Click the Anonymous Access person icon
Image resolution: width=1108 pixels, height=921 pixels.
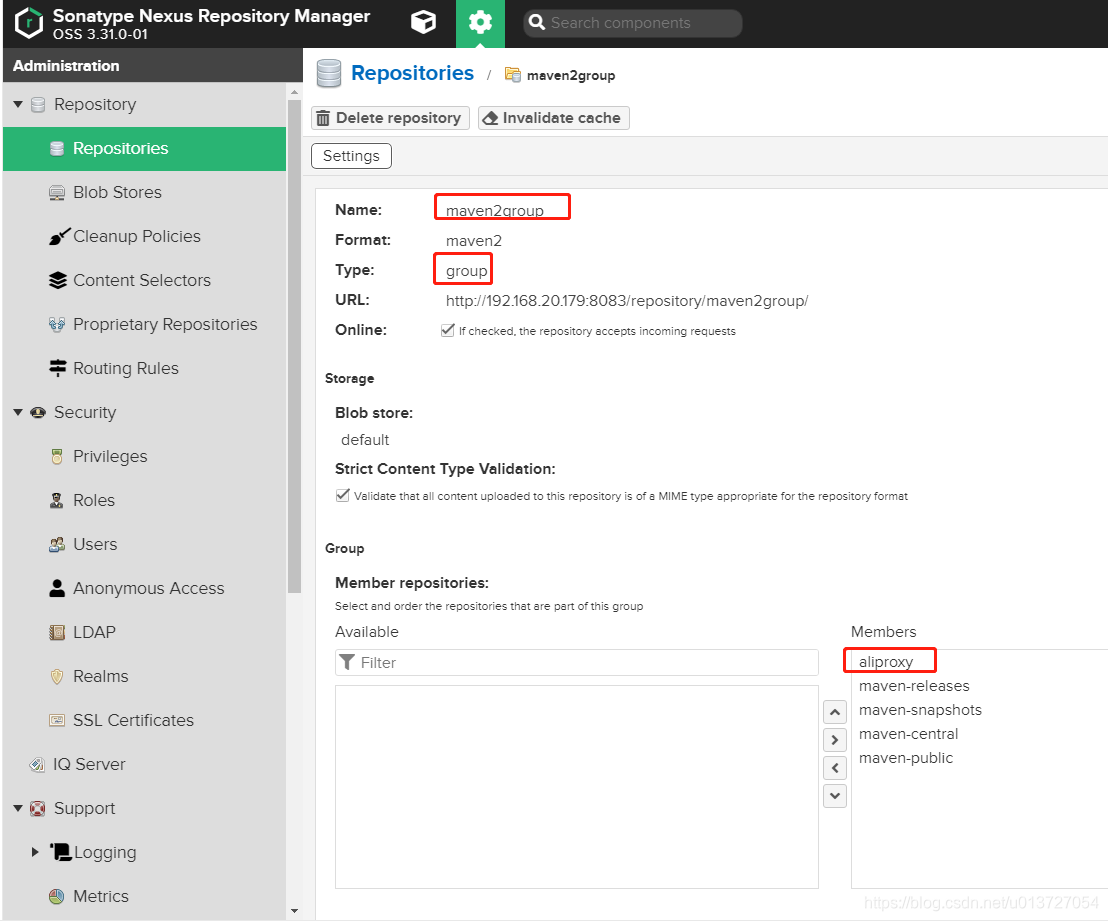[57, 588]
